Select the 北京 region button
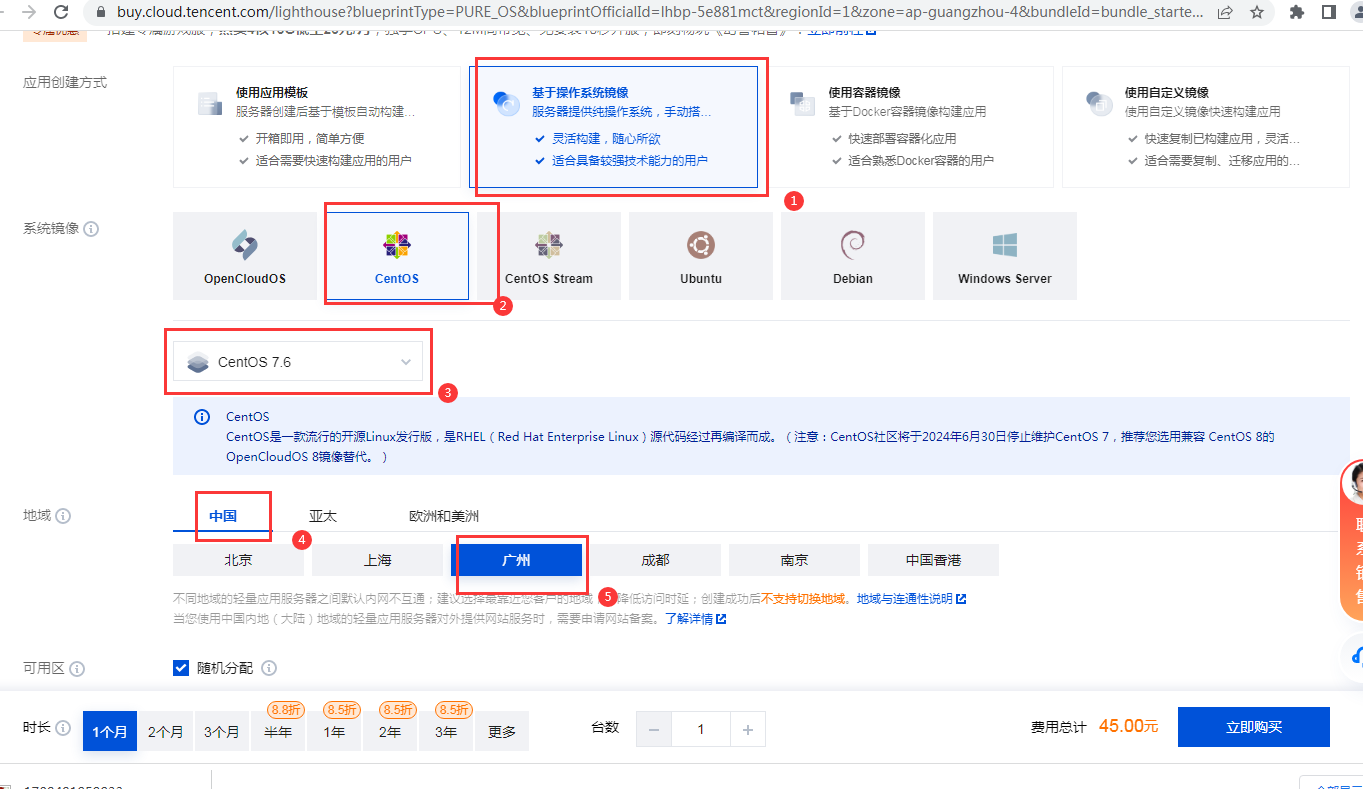 pyautogui.click(x=238, y=560)
